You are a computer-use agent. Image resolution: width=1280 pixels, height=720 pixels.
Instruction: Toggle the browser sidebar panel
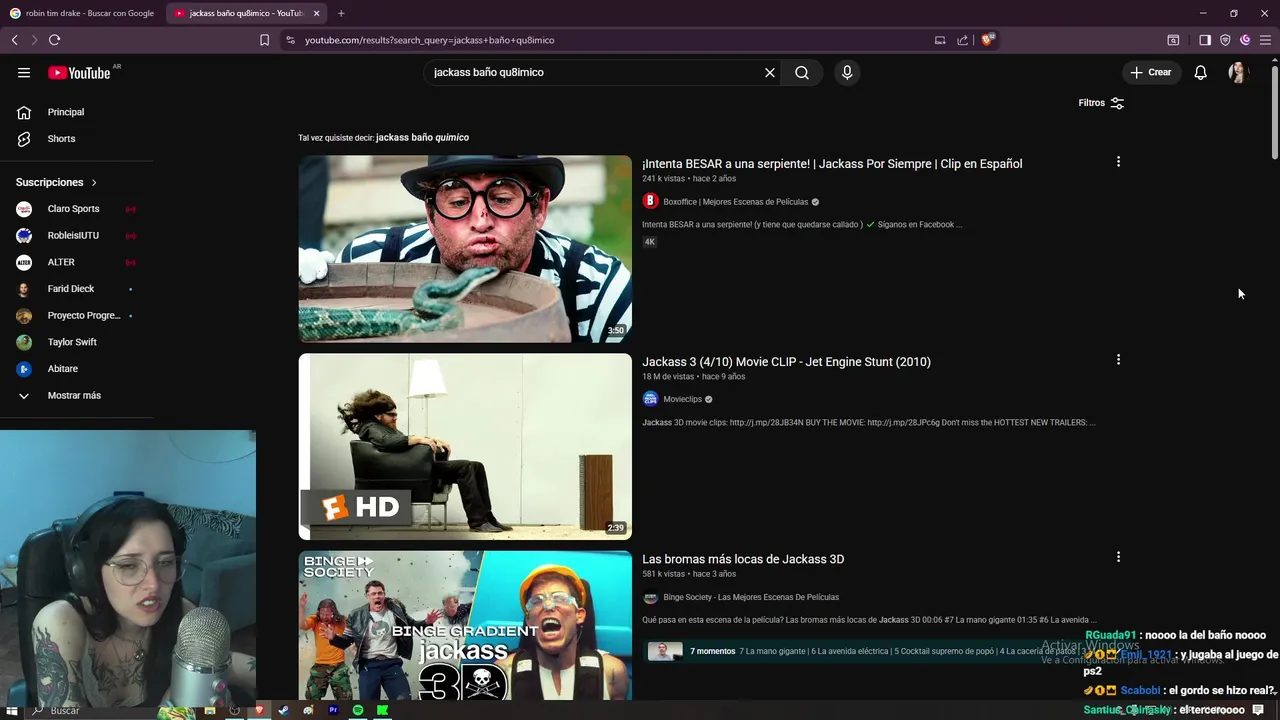1205,40
